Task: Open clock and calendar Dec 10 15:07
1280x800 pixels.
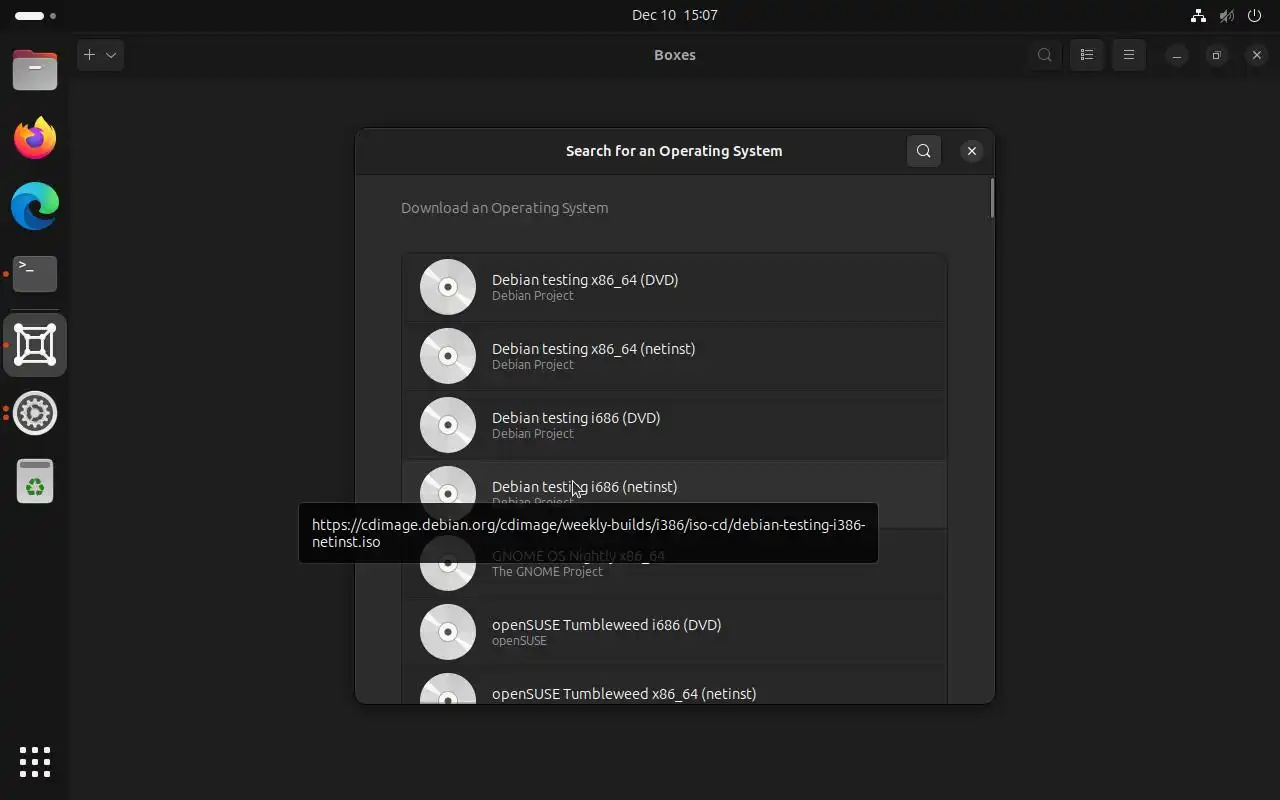Action: [x=675, y=15]
